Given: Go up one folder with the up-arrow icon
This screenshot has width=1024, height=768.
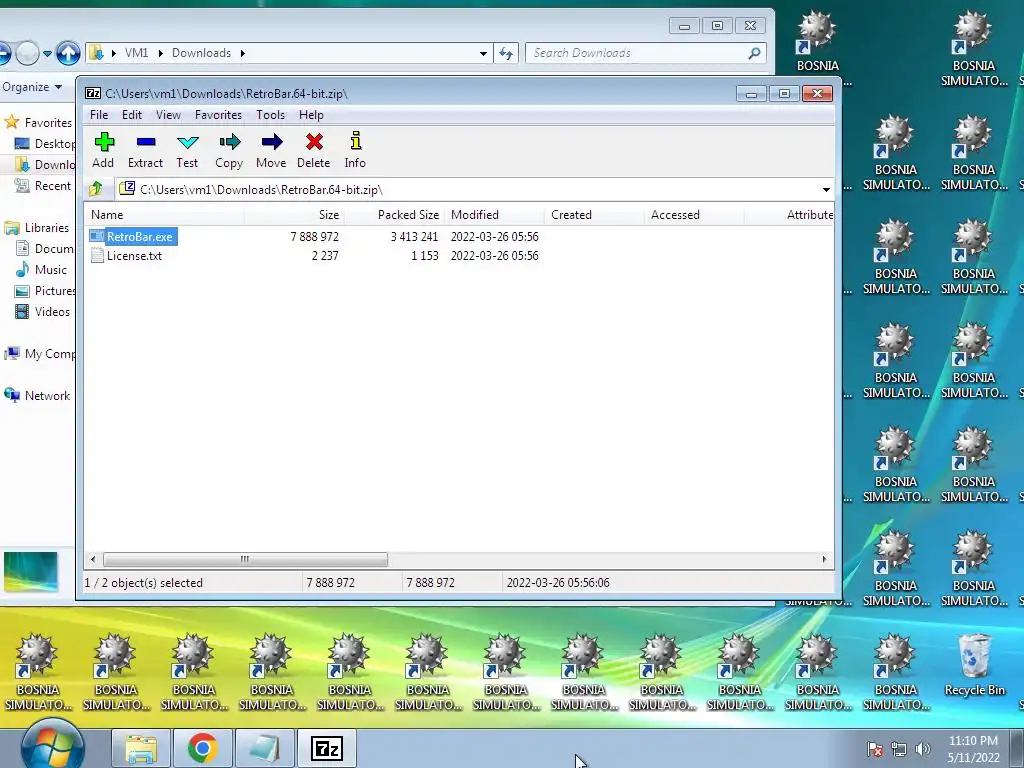Looking at the screenshot, I should 96,189.
